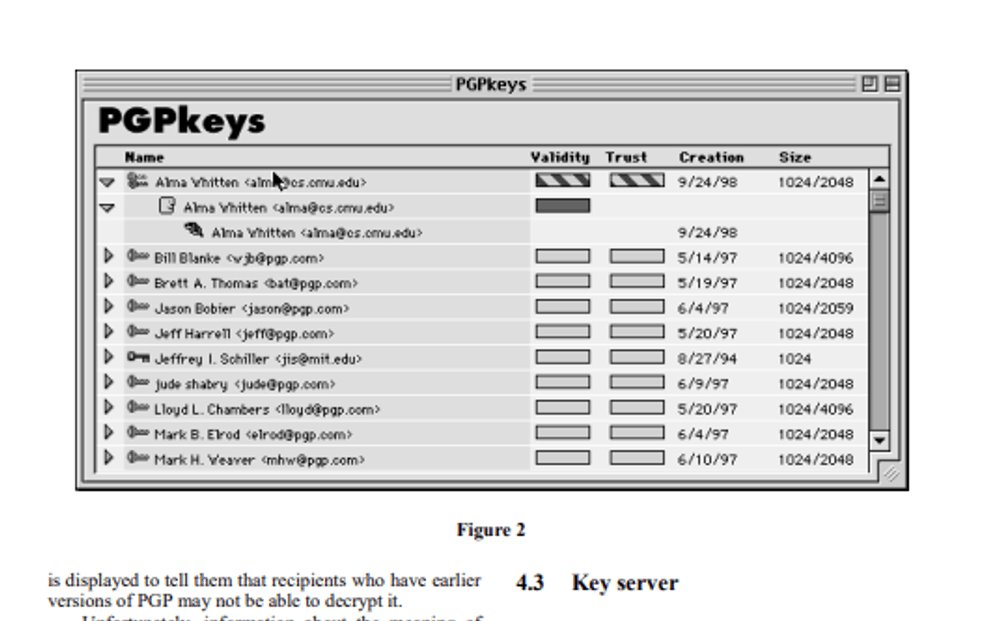Select the Mark H. Weaver <mhw@pgp.com> row
This screenshot has width=1000, height=621.
[483, 458]
